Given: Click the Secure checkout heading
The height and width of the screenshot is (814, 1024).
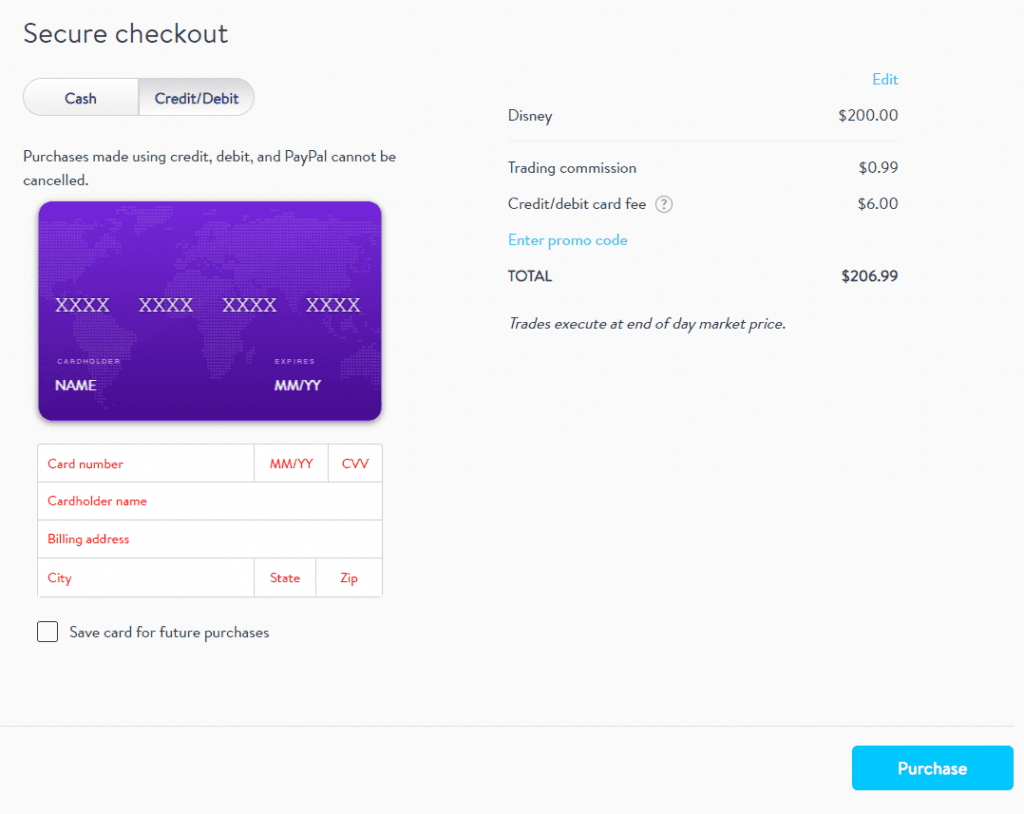Looking at the screenshot, I should [125, 33].
